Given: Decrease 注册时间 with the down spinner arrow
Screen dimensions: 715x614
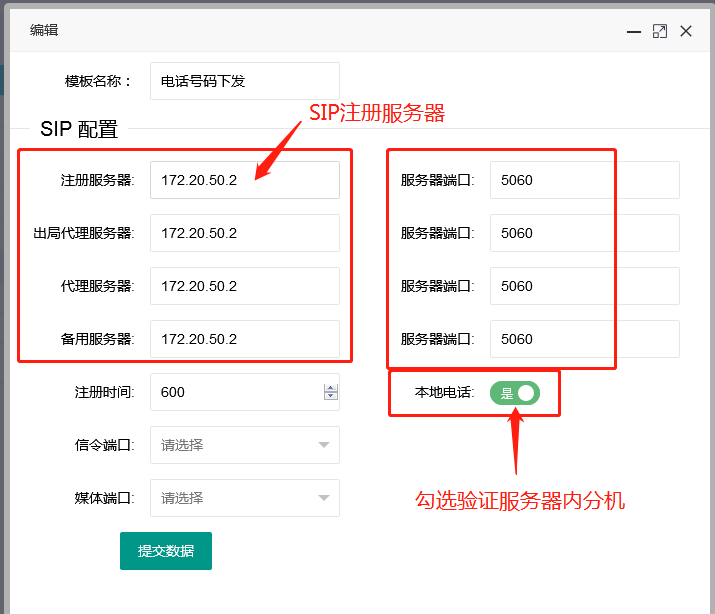Looking at the screenshot, I should 331,396.
